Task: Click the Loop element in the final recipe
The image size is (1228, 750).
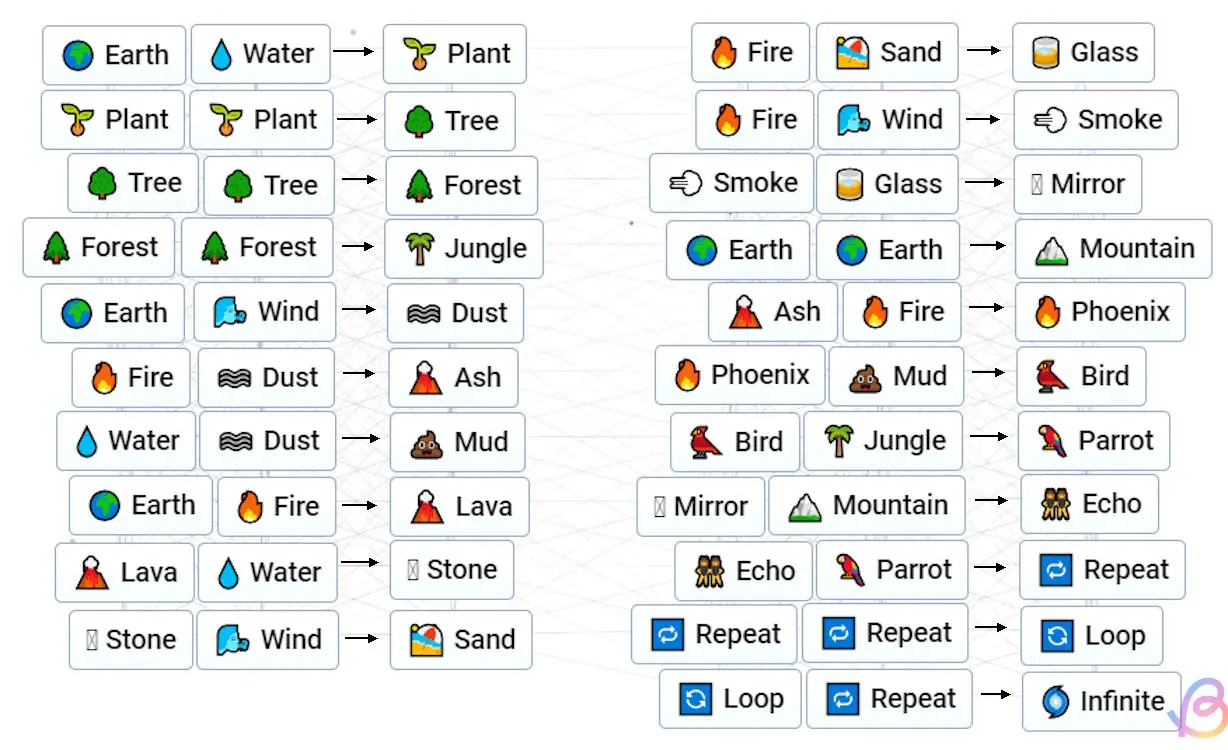Action: (730, 698)
